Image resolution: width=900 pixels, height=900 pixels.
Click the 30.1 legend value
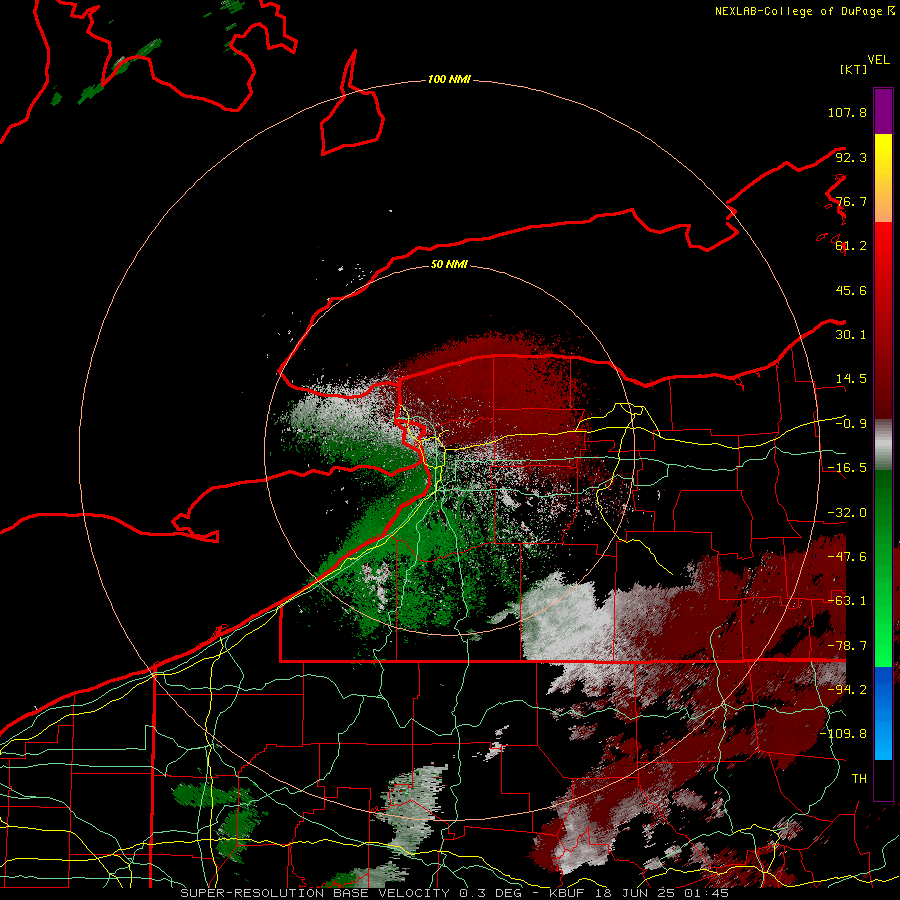coord(851,335)
